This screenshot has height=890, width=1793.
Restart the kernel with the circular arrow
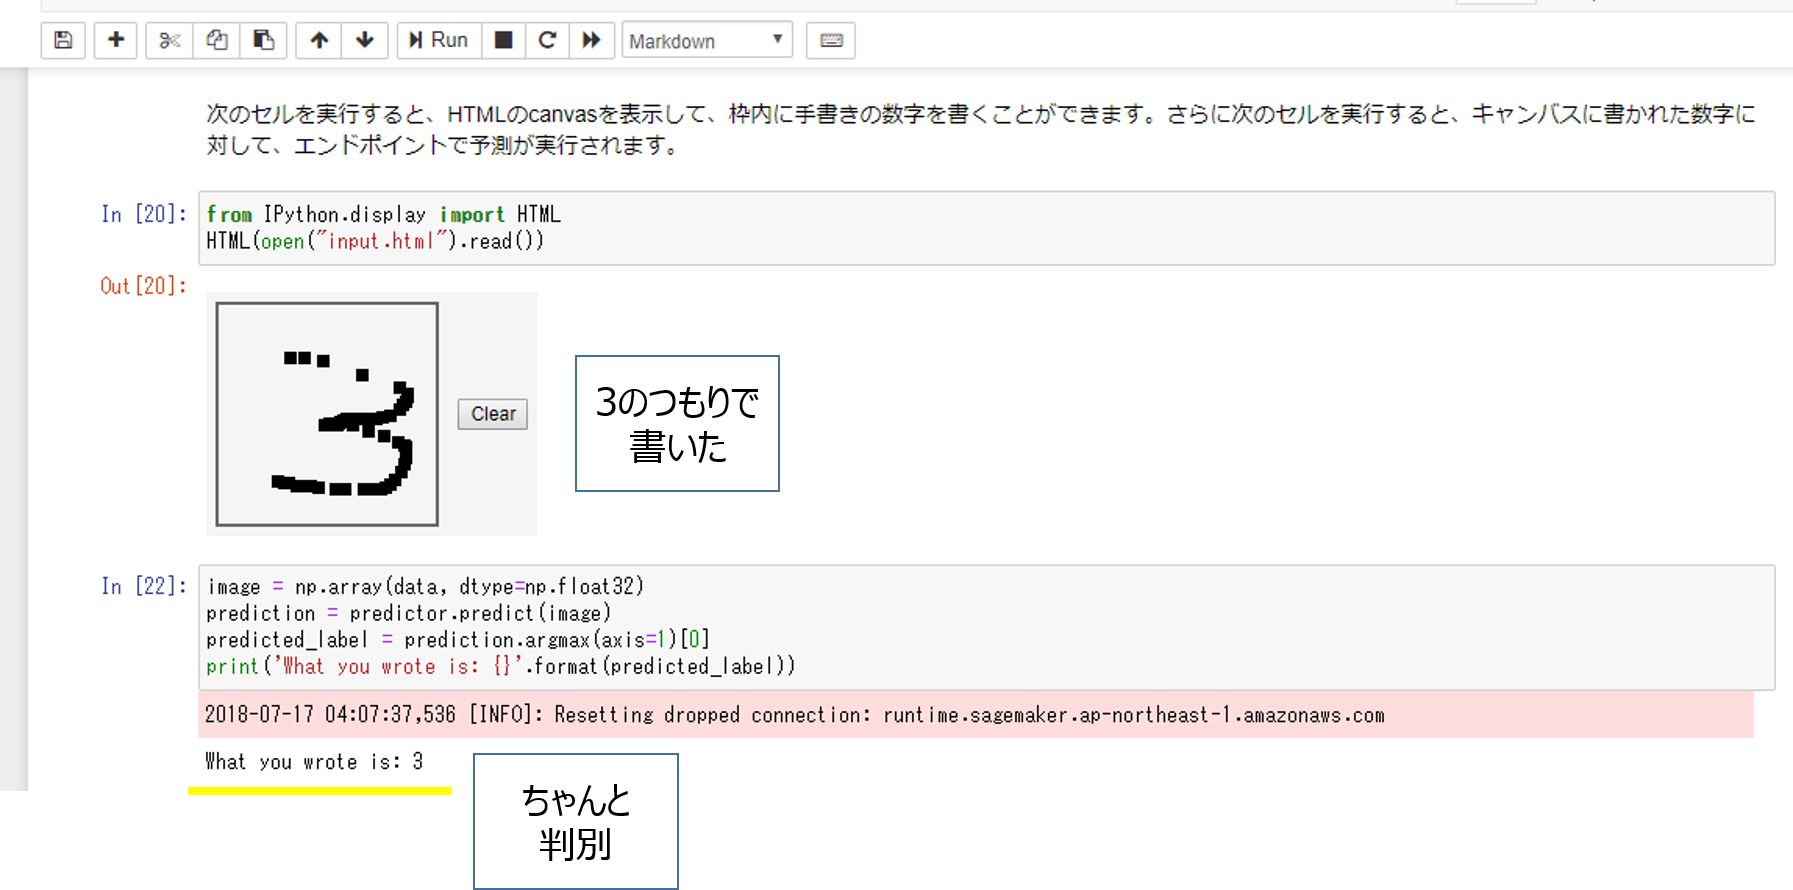547,40
